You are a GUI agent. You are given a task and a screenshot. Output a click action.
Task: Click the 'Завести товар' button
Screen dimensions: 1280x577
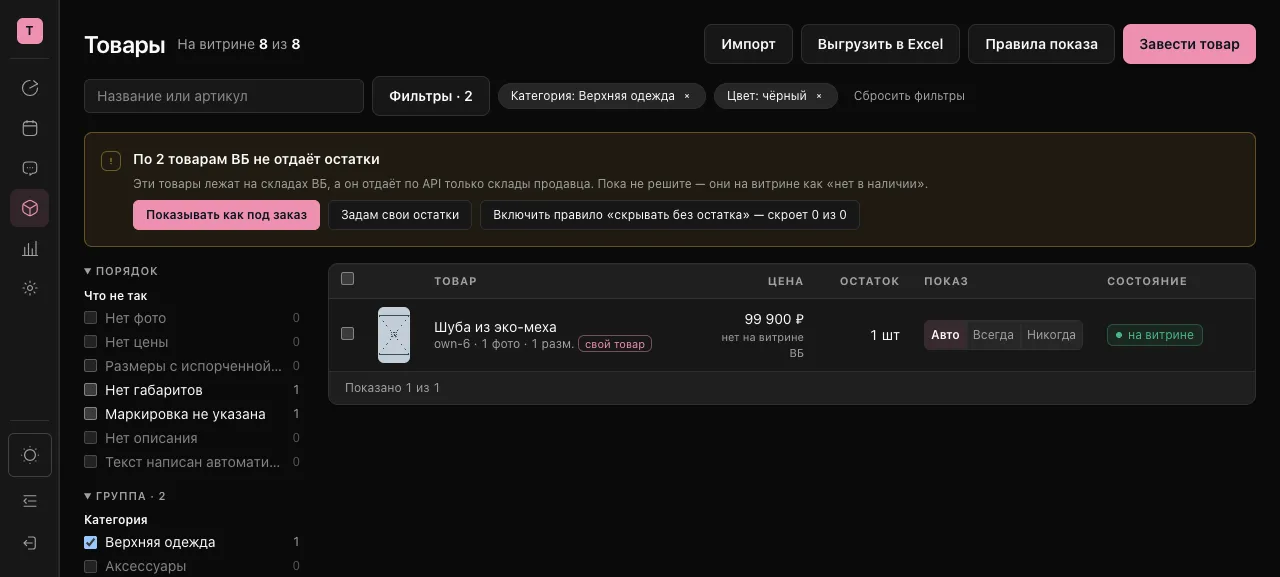click(x=1189, y=44)
